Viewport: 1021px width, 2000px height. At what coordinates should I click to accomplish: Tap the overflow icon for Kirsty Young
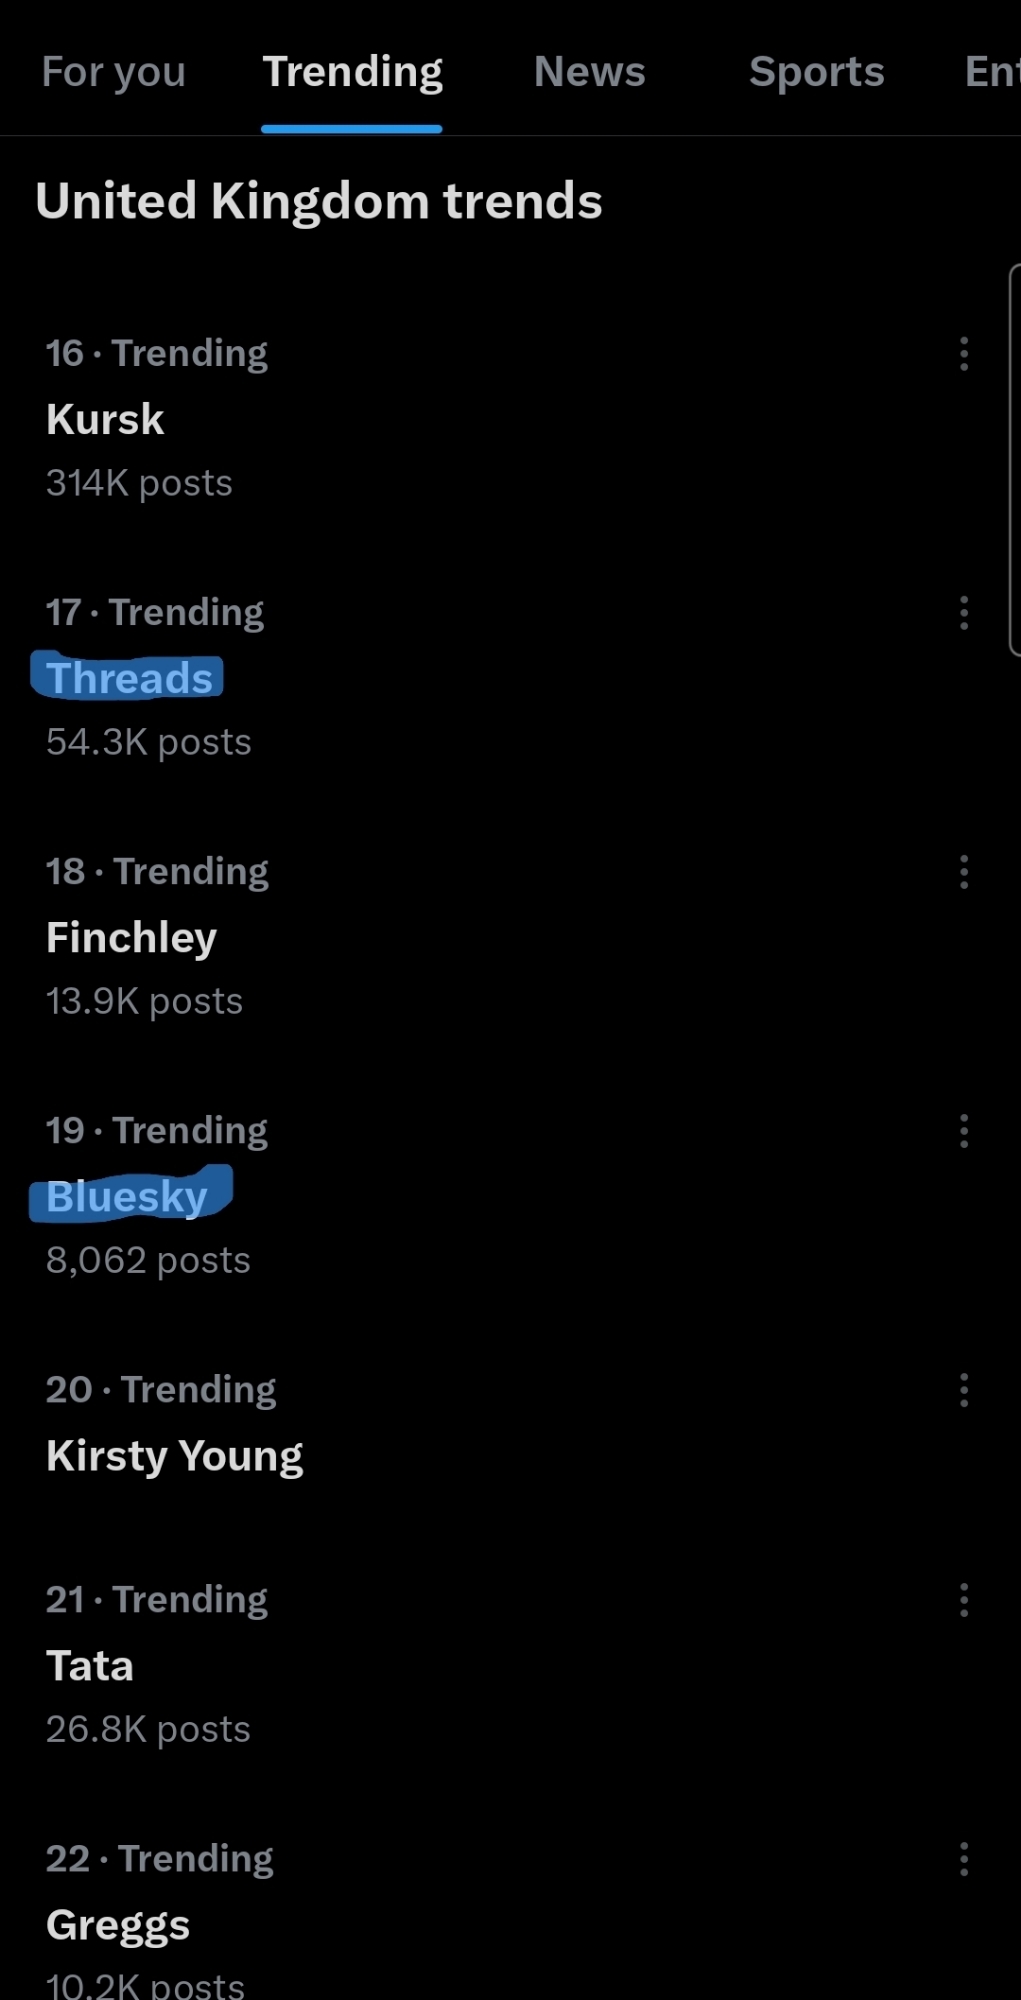pyautogui.click(x=964, y=1390)
